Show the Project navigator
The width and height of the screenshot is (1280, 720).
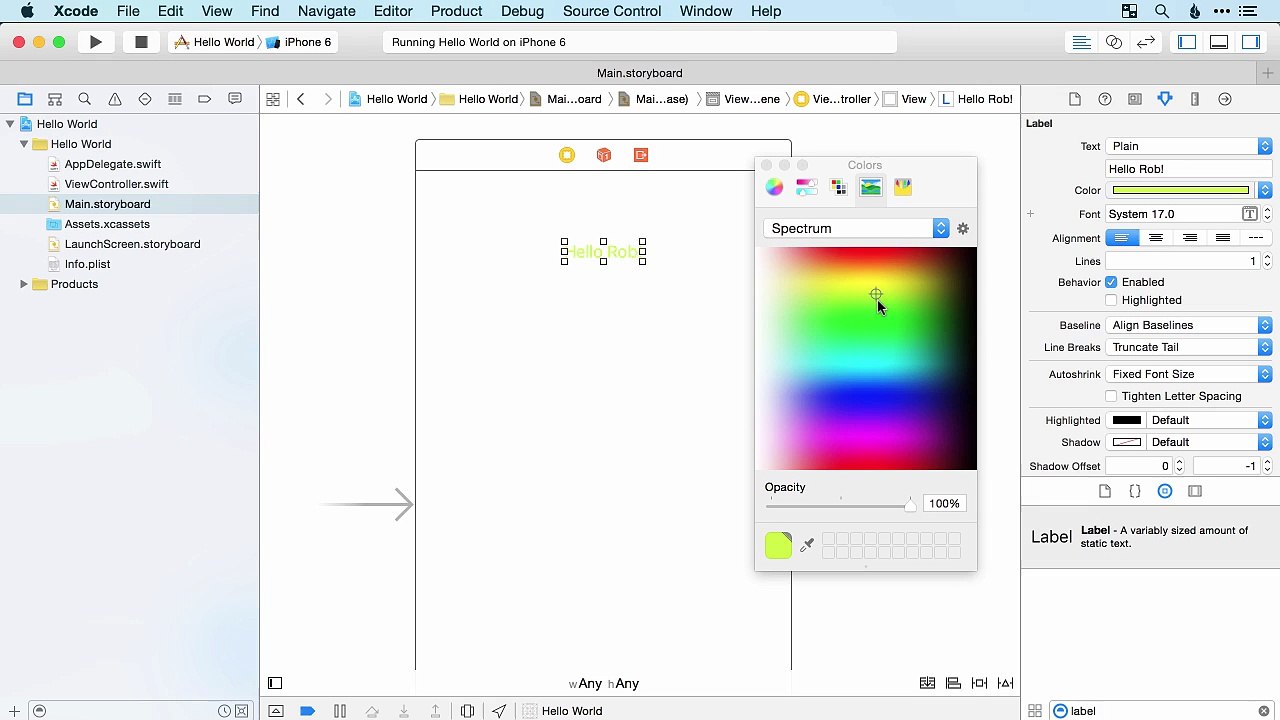click(x=25, y=99)
